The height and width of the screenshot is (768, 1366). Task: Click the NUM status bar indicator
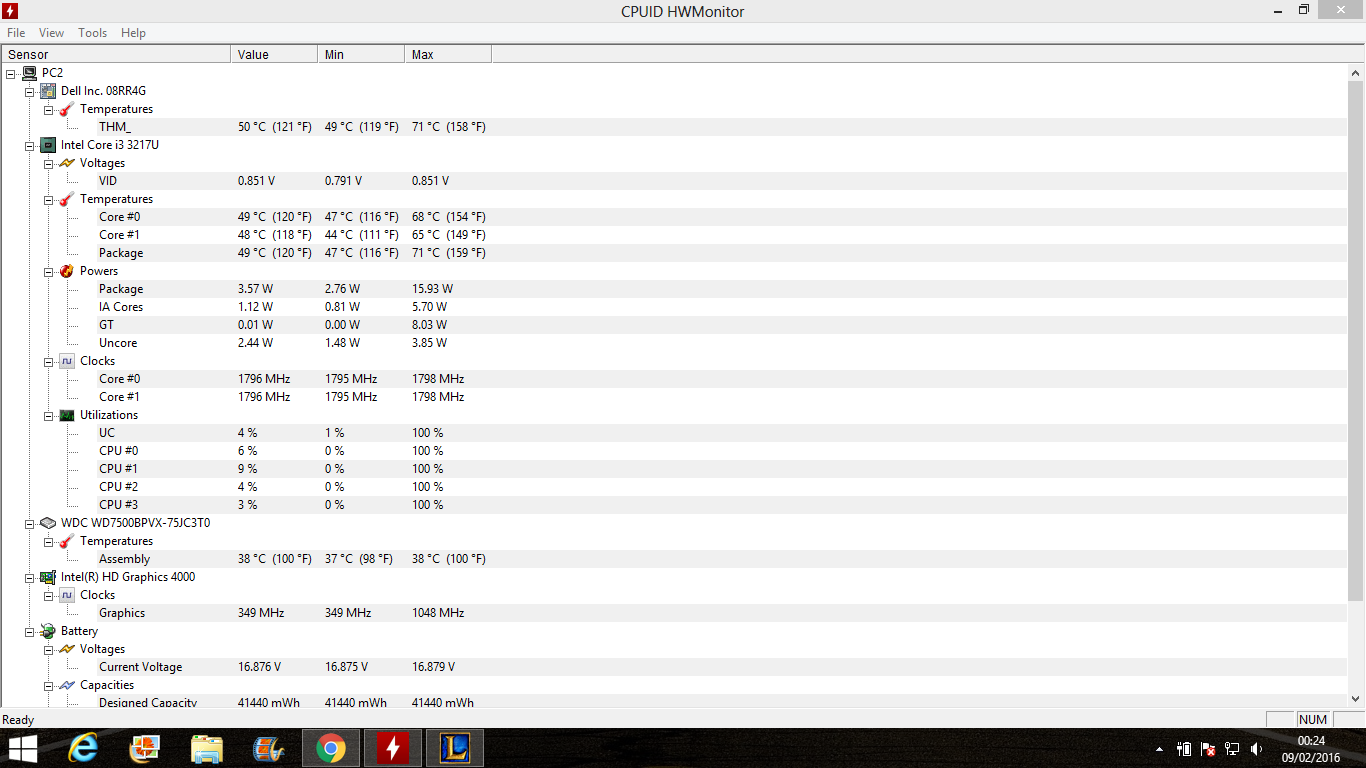point(1313,719)
